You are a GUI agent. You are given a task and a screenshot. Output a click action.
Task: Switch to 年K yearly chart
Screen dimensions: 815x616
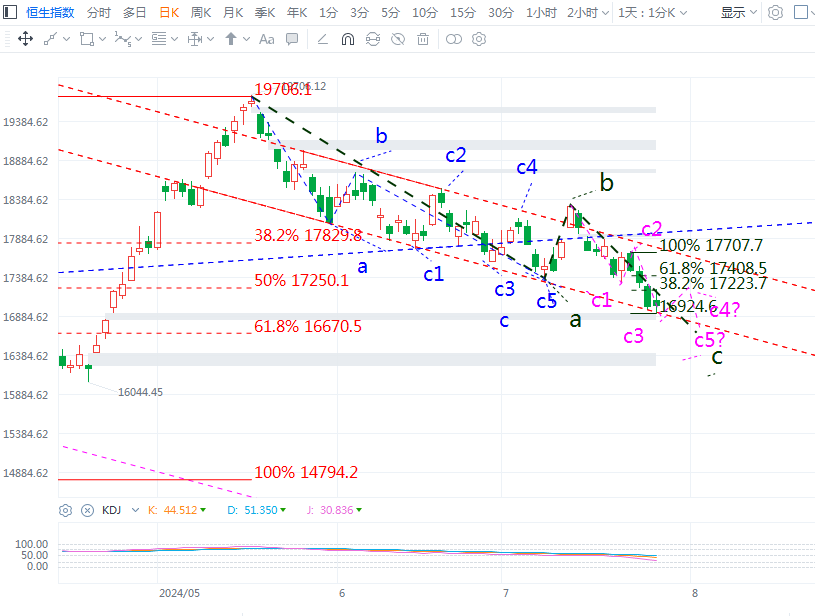[297, 12]
